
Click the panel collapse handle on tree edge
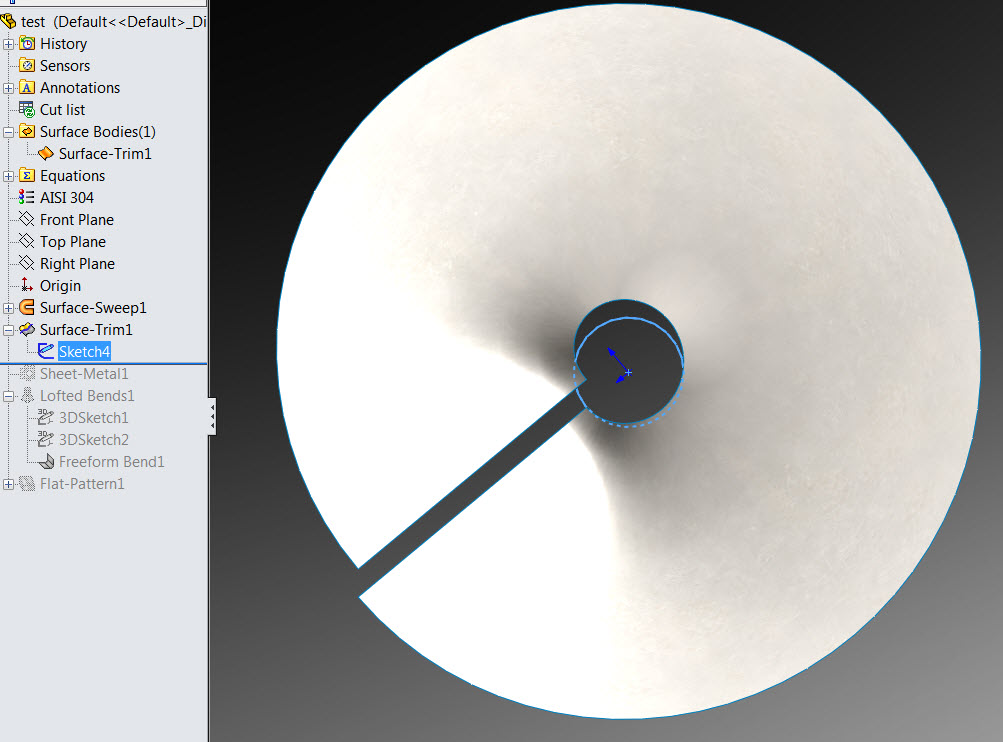[212, 416]
